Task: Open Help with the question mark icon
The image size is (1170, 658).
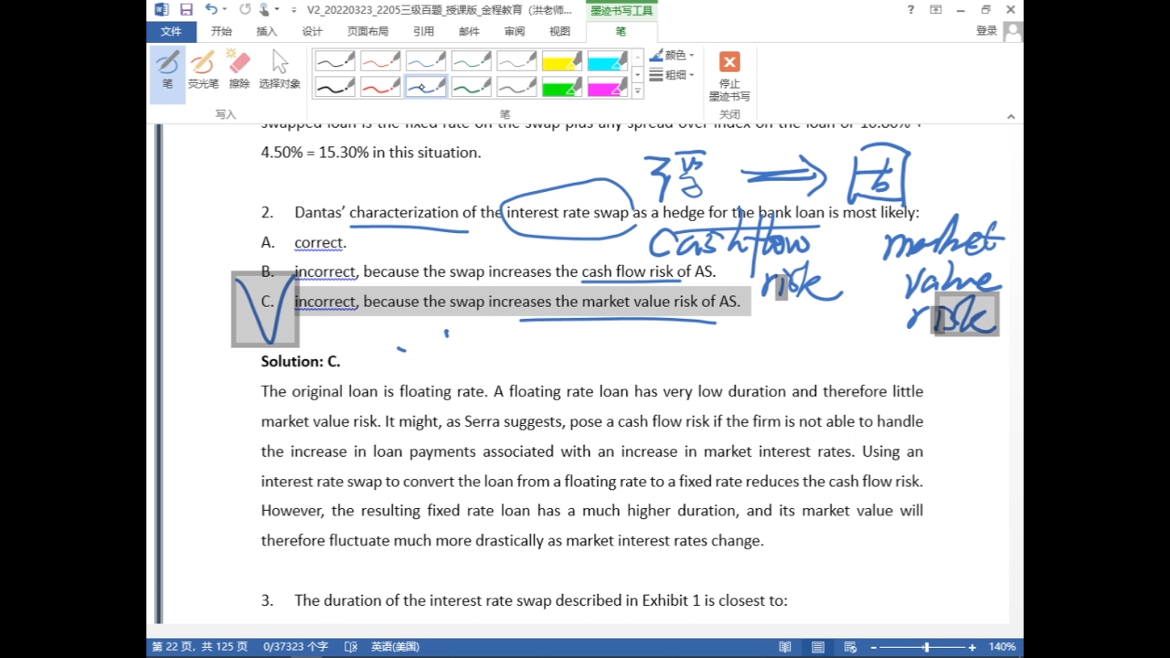Action: pos(910,10)
